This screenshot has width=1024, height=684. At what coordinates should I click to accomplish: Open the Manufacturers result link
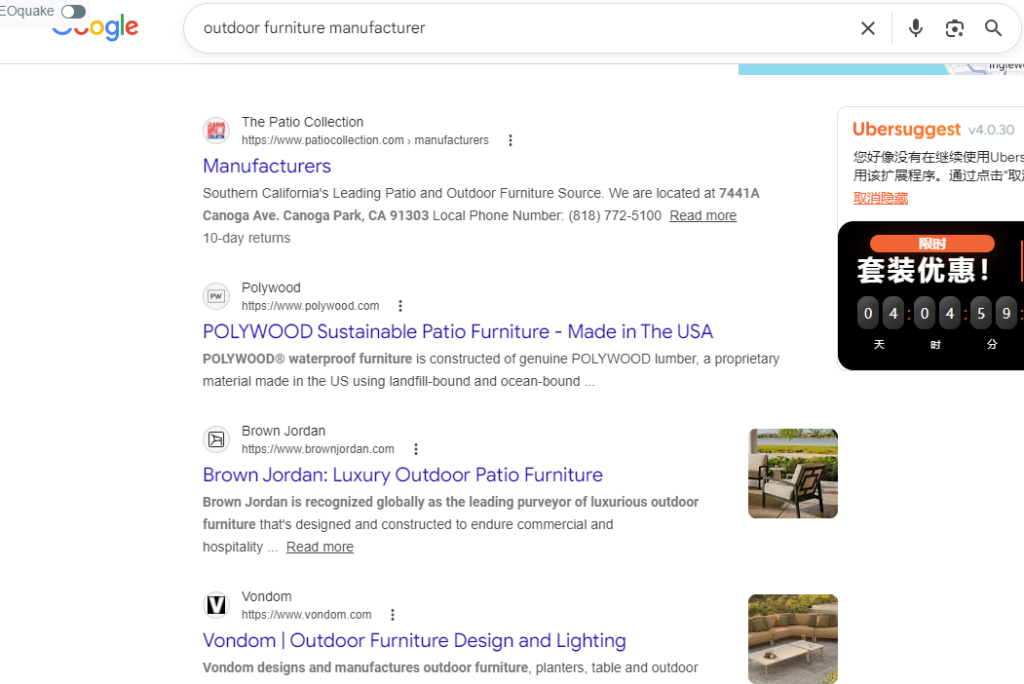click(x=266, y=166)
